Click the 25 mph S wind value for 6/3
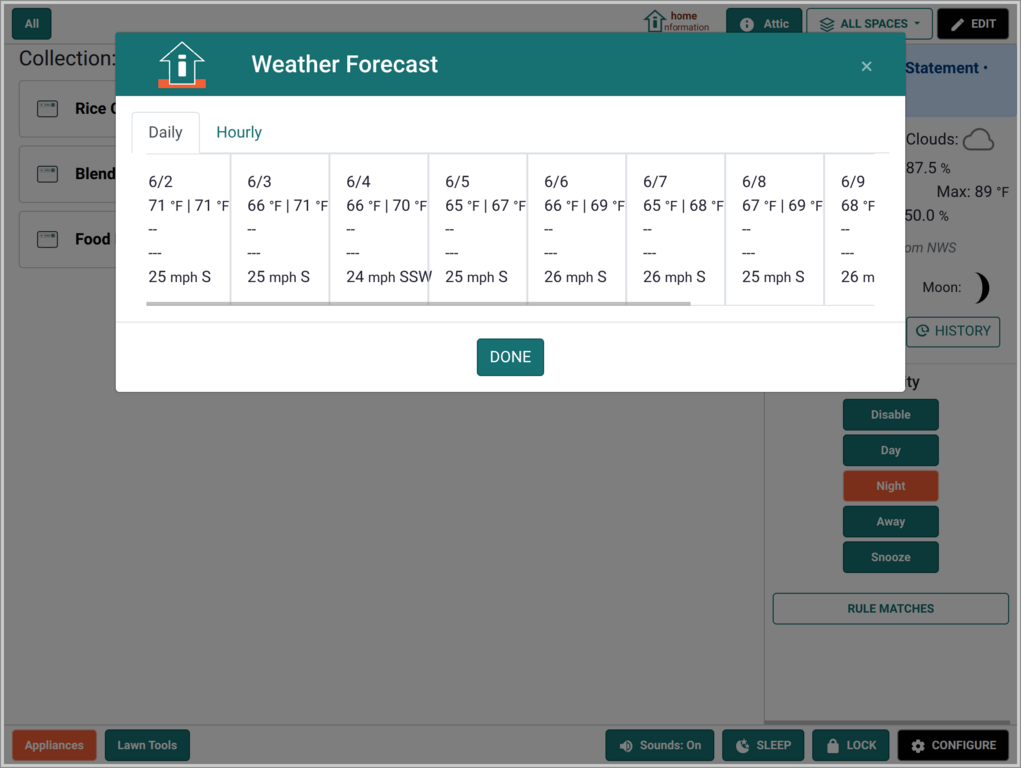The image size is (1021, 768). pos(278,277)
